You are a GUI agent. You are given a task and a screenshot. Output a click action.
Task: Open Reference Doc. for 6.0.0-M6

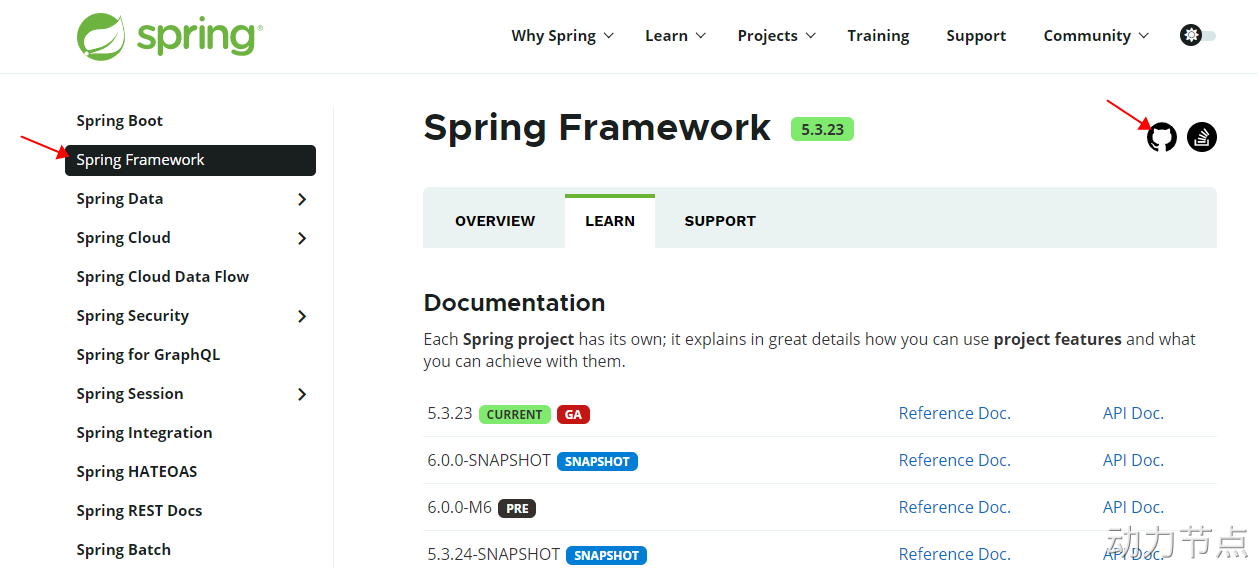pos(954,507)
